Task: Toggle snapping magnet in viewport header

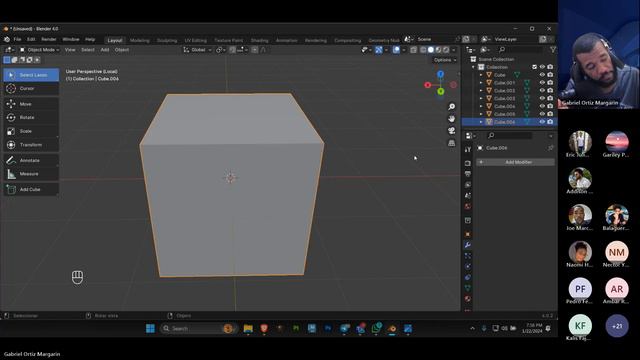Action: click(x=233, y=50)
